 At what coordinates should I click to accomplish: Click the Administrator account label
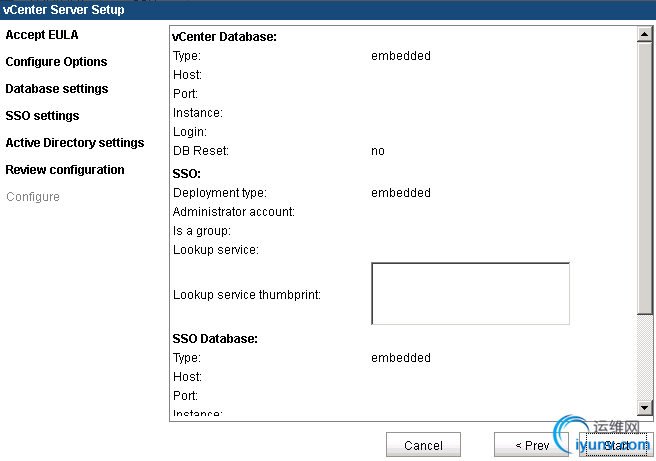click(x=233, y=212)
